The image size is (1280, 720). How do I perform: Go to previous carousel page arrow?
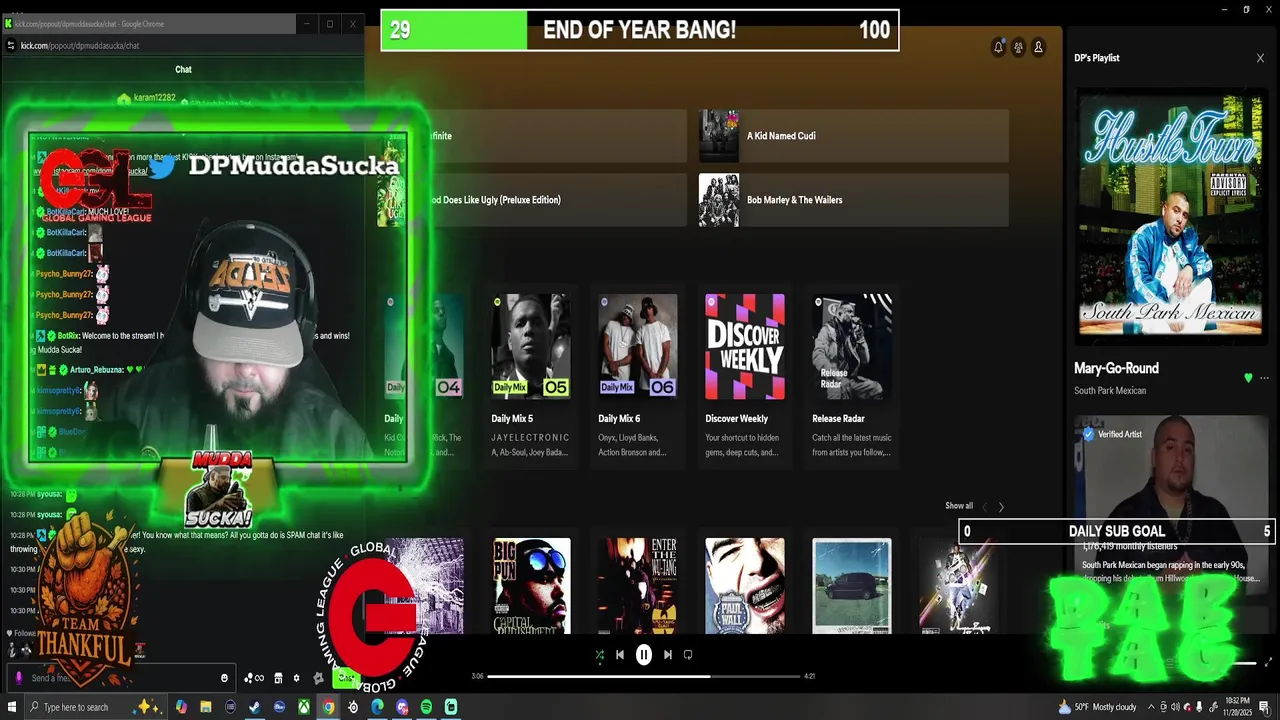(x=984, y=507)
